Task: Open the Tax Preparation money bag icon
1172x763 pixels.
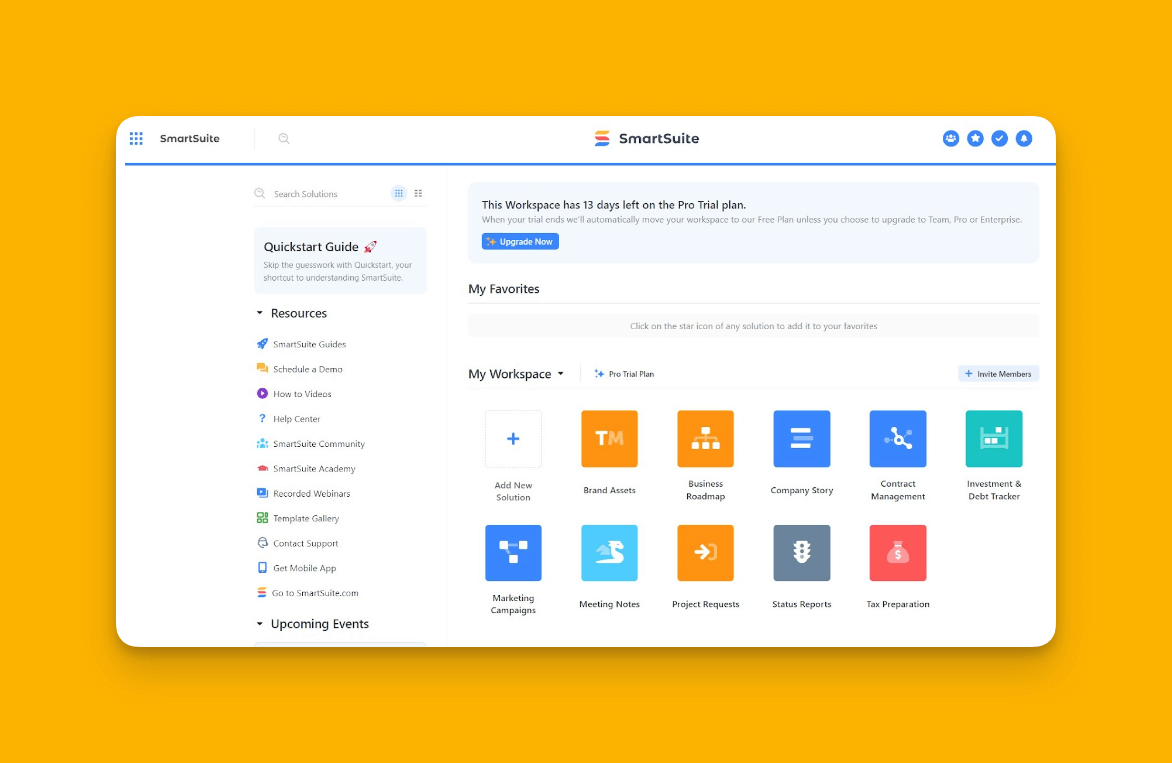Action: [x=897, y=552]
